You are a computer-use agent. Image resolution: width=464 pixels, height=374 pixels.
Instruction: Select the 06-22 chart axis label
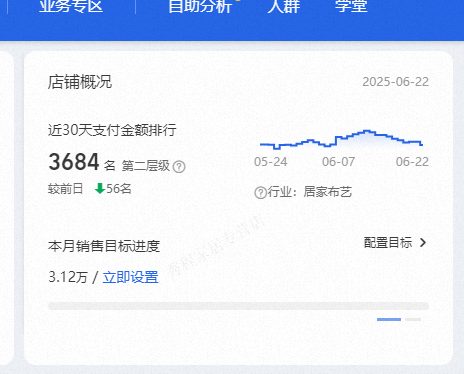pos(412,162)
